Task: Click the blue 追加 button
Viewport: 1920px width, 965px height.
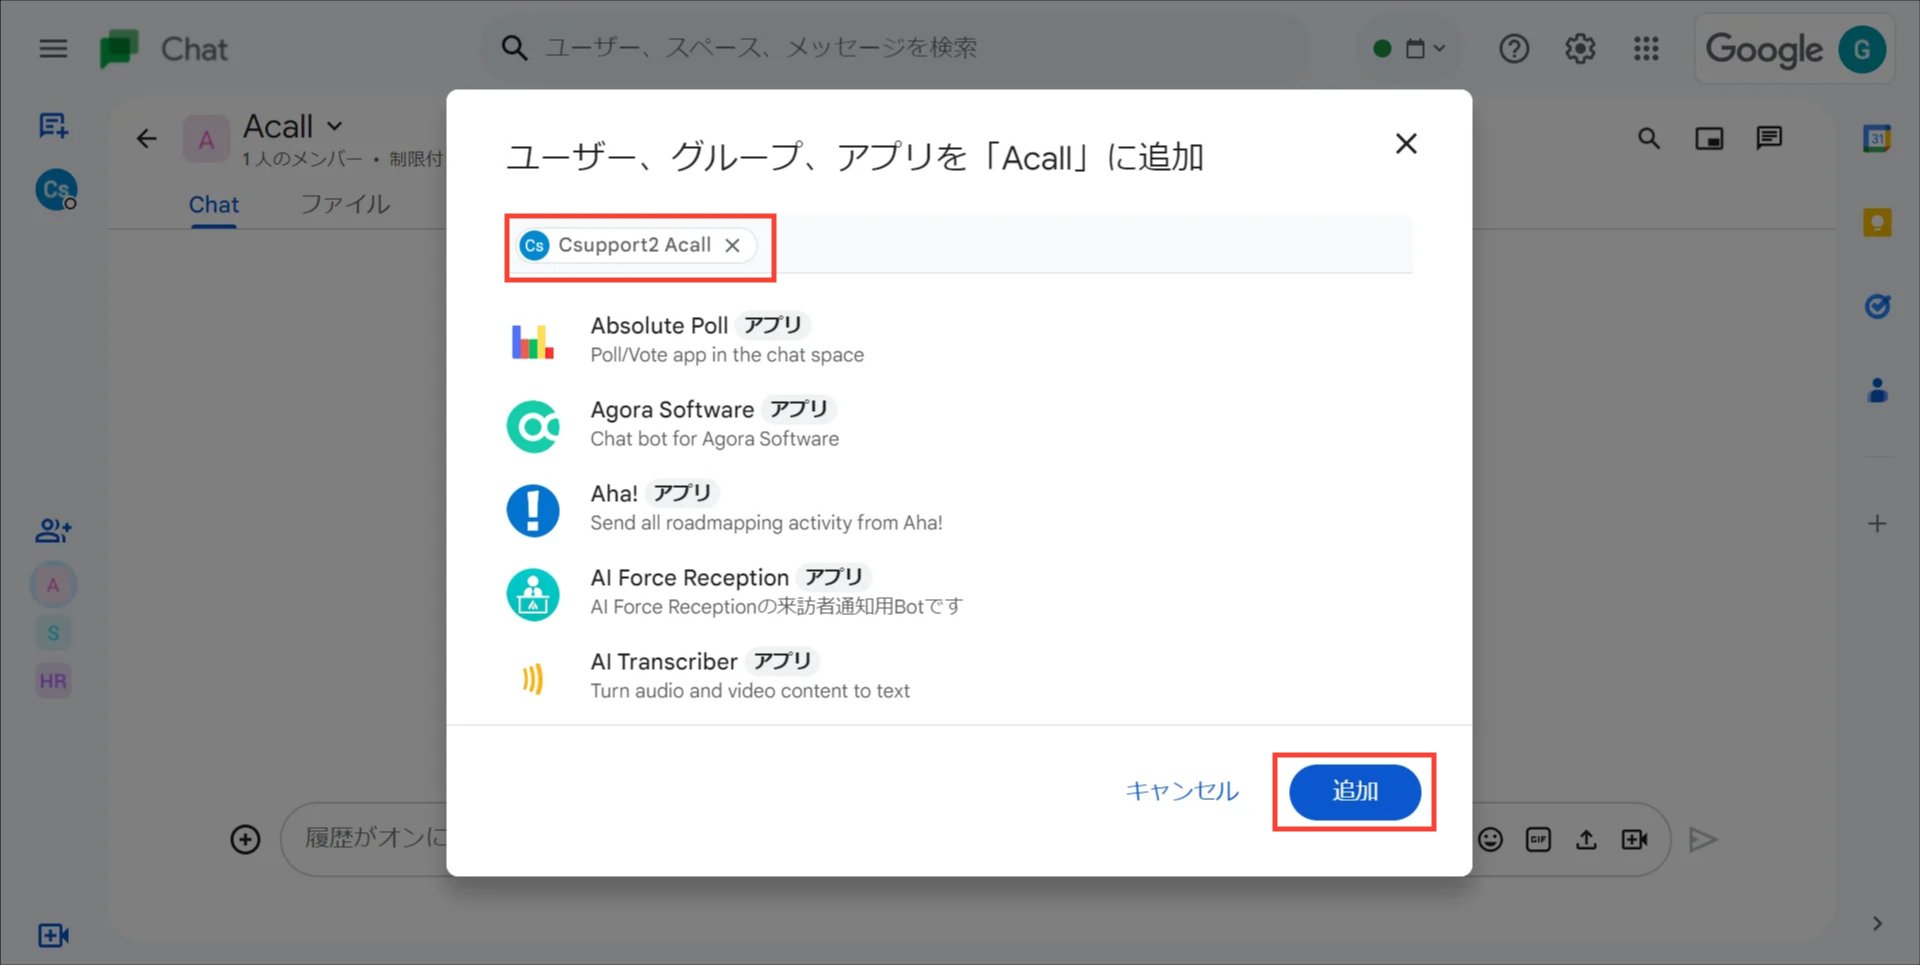Action: [1355, 791]
